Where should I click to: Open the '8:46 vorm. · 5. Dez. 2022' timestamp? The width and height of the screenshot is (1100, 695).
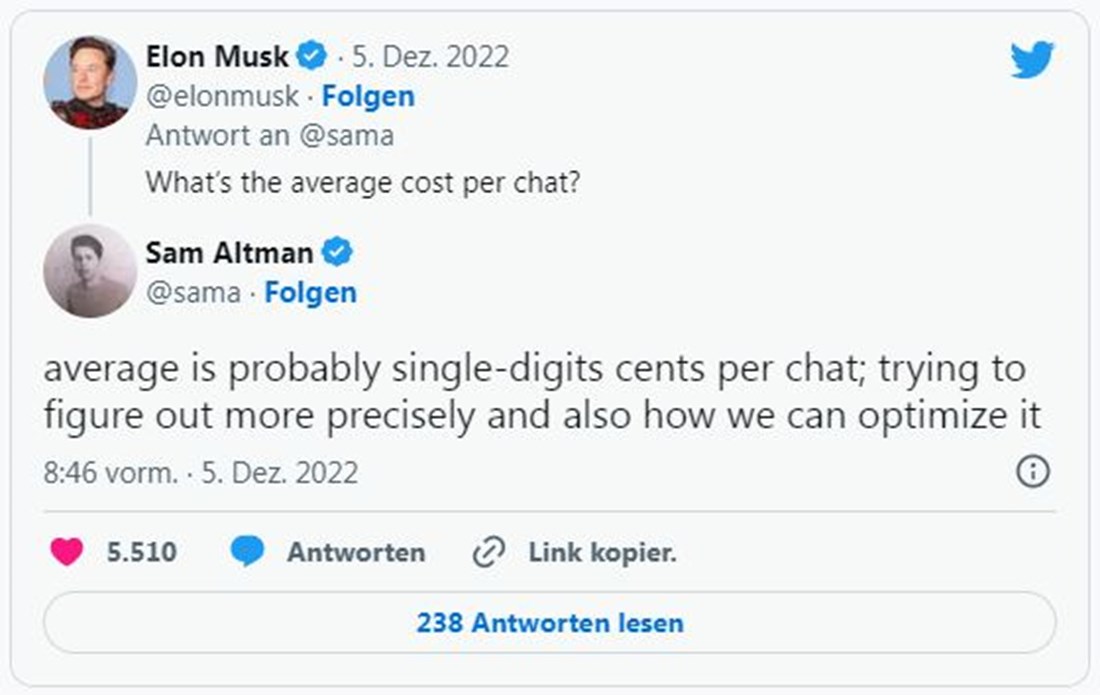click(200, 472)
